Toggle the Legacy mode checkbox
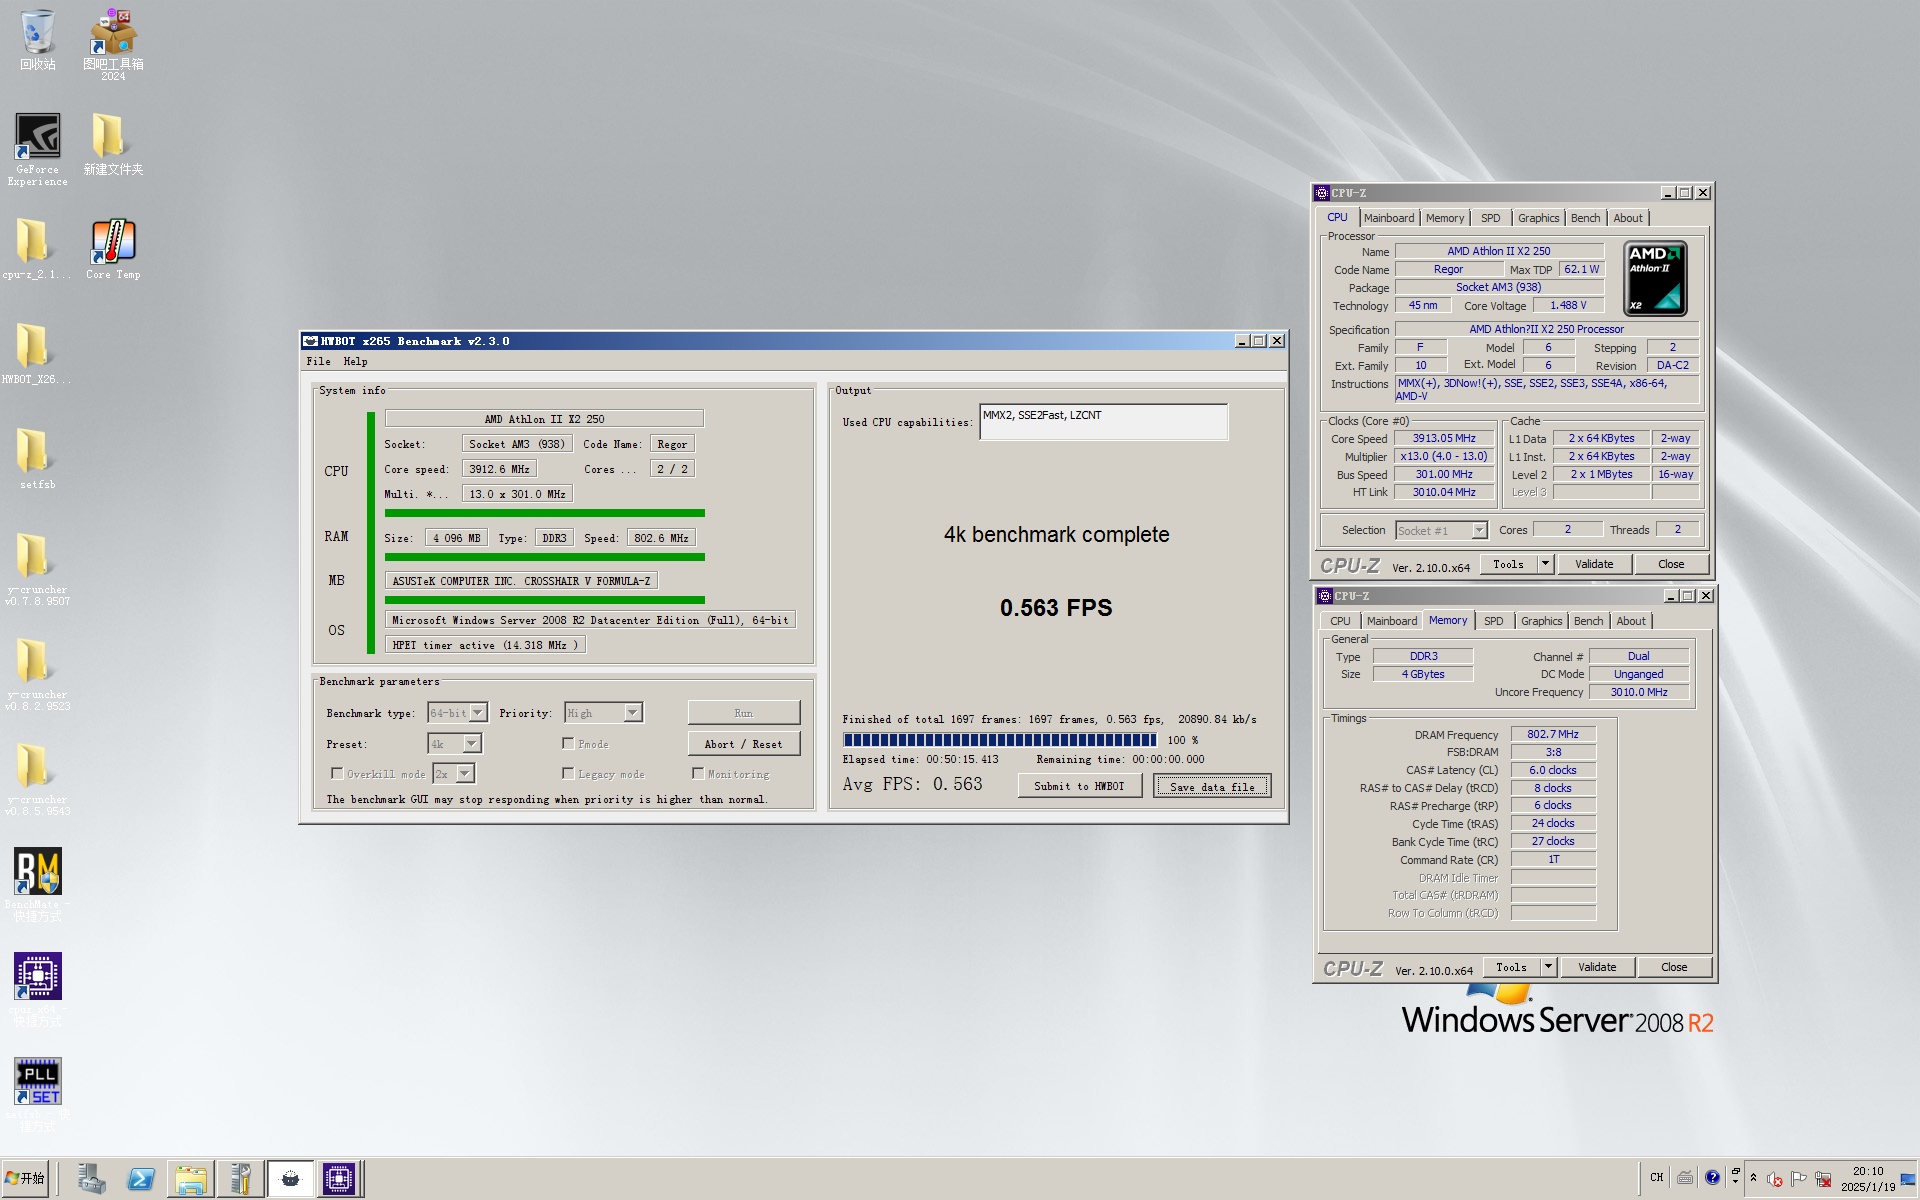This screenshot has width=1920, height=1200. 568,773
